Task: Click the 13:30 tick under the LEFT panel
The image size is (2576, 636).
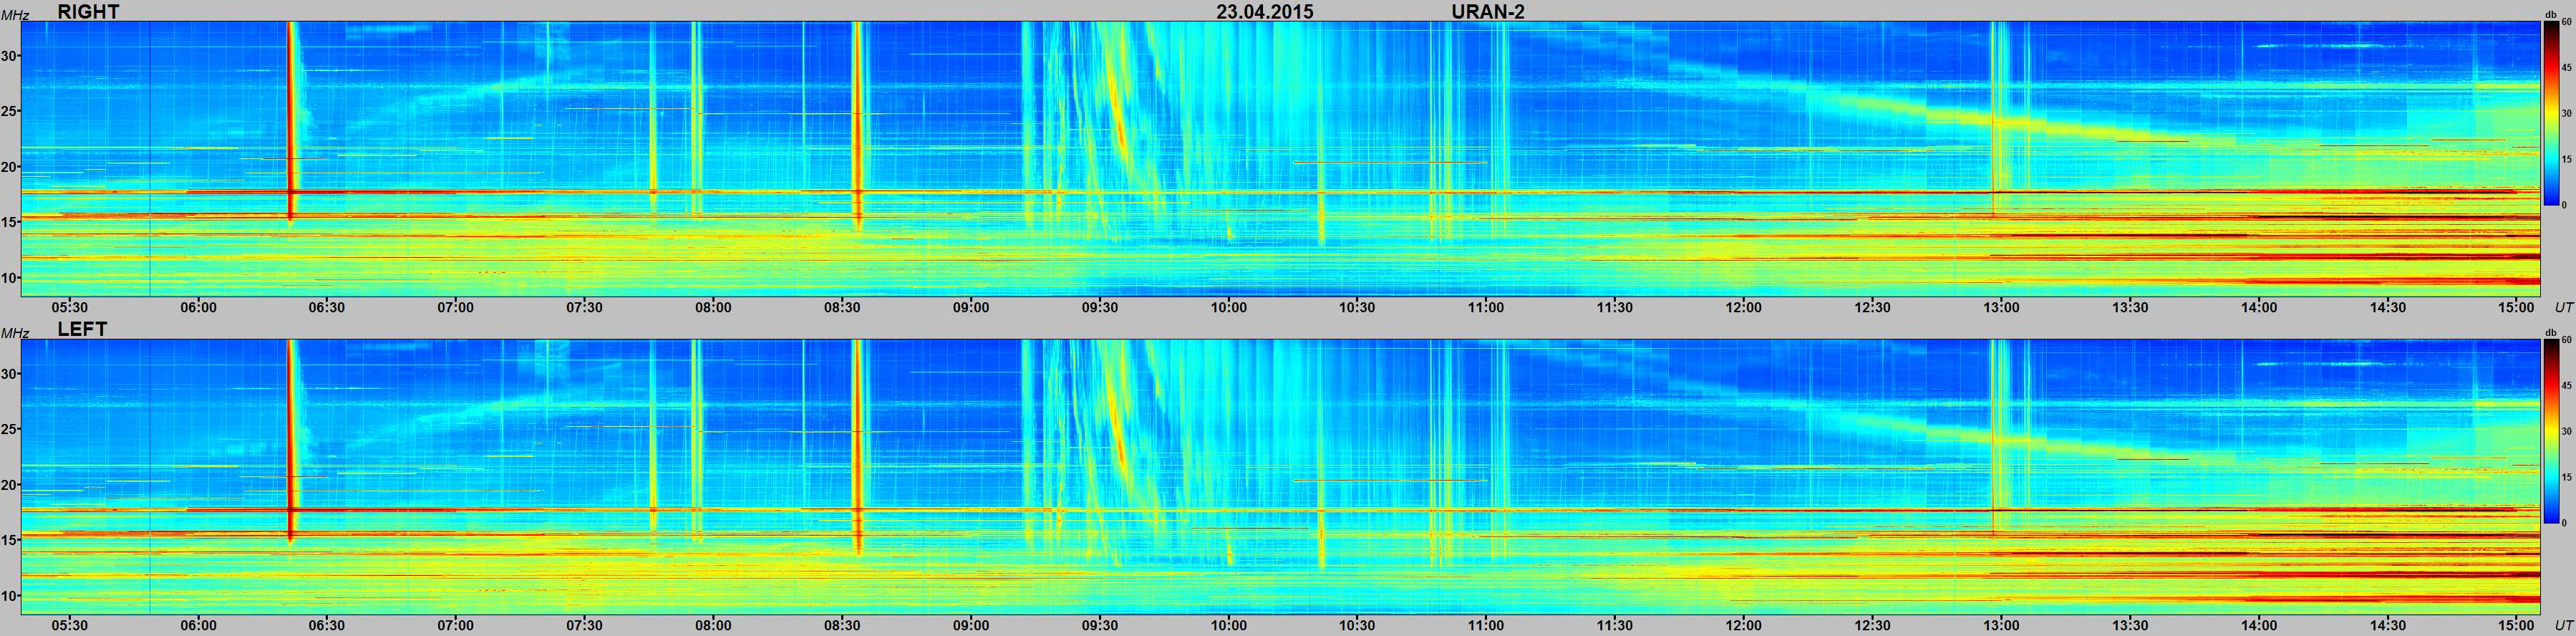Action: (2130, 625)
